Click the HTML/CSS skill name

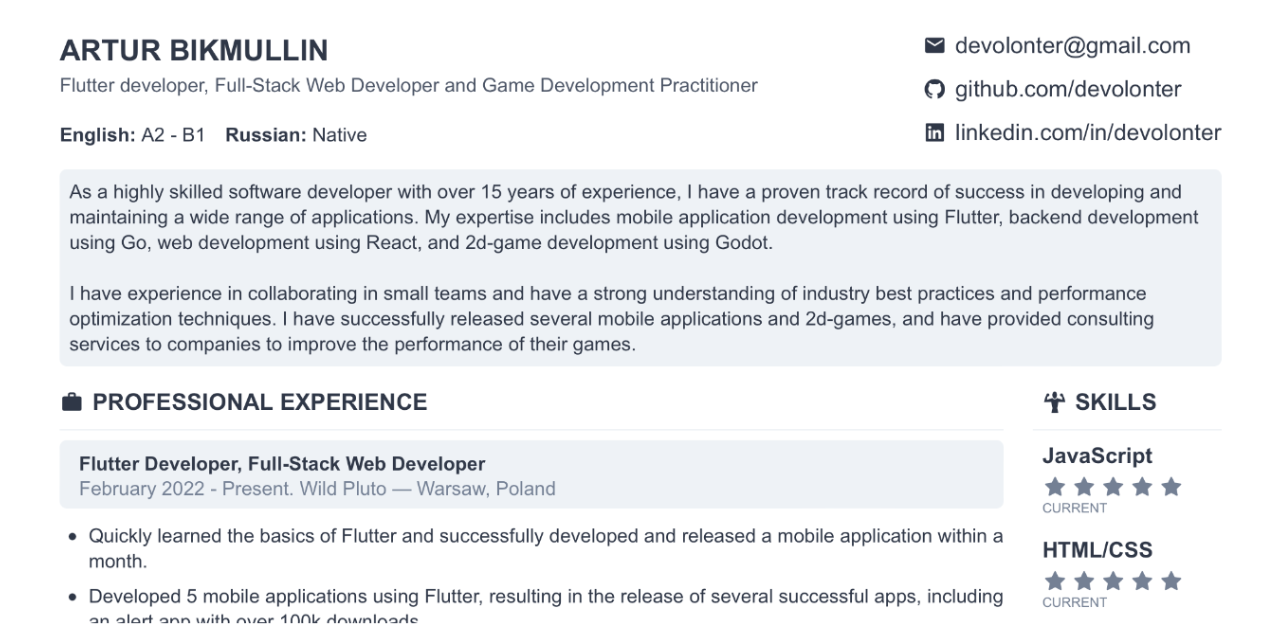point(1097,550)
